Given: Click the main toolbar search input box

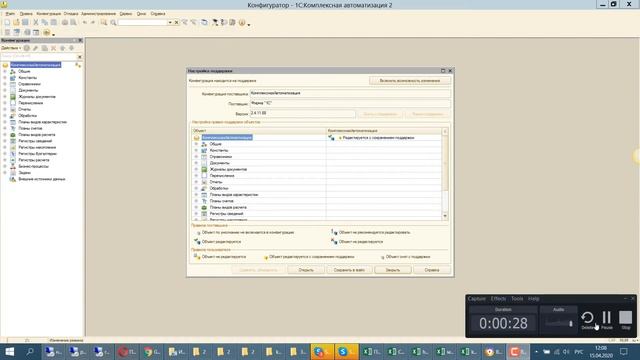Looking at the screenshot, I should [142, 22].
